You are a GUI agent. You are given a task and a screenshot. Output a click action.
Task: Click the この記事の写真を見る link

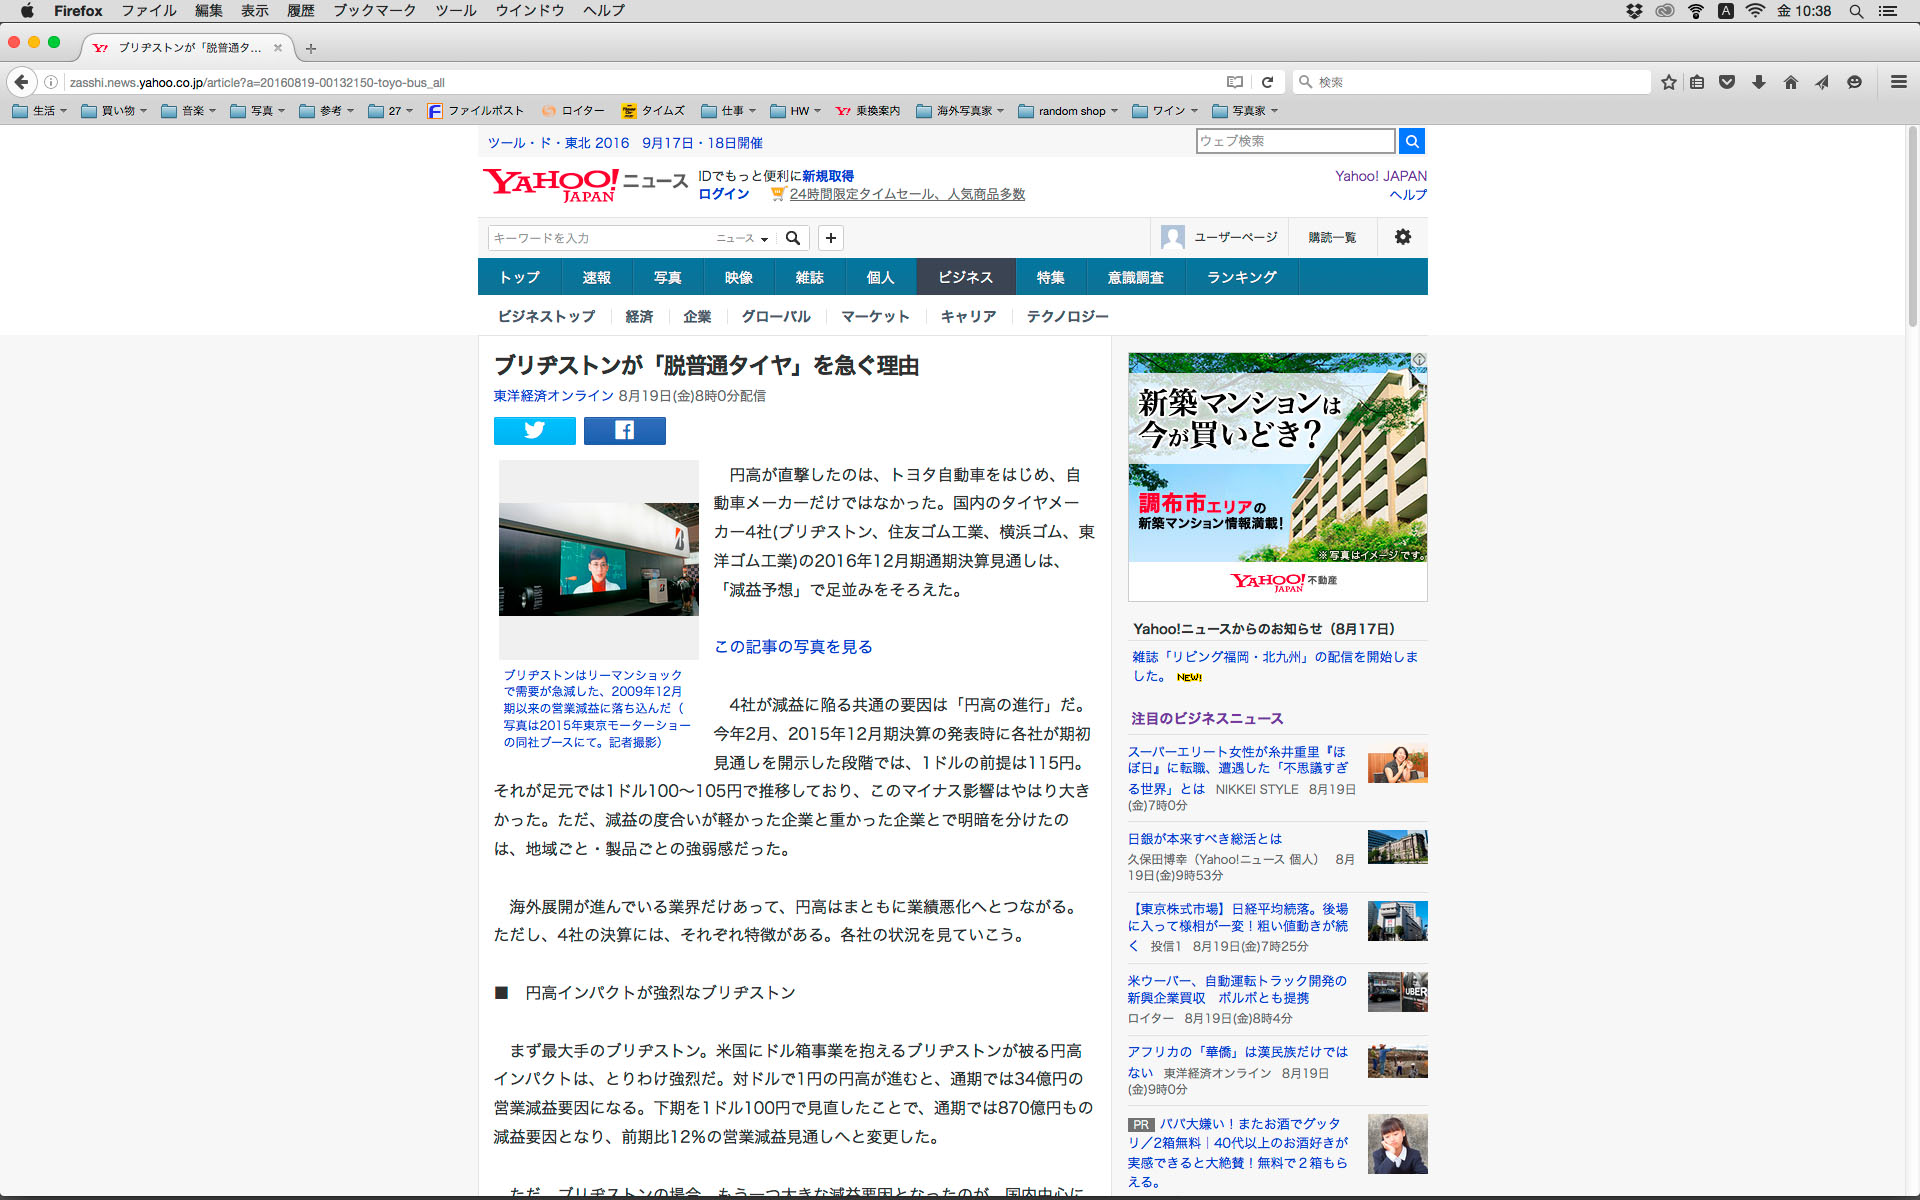[x=793, y=647]
